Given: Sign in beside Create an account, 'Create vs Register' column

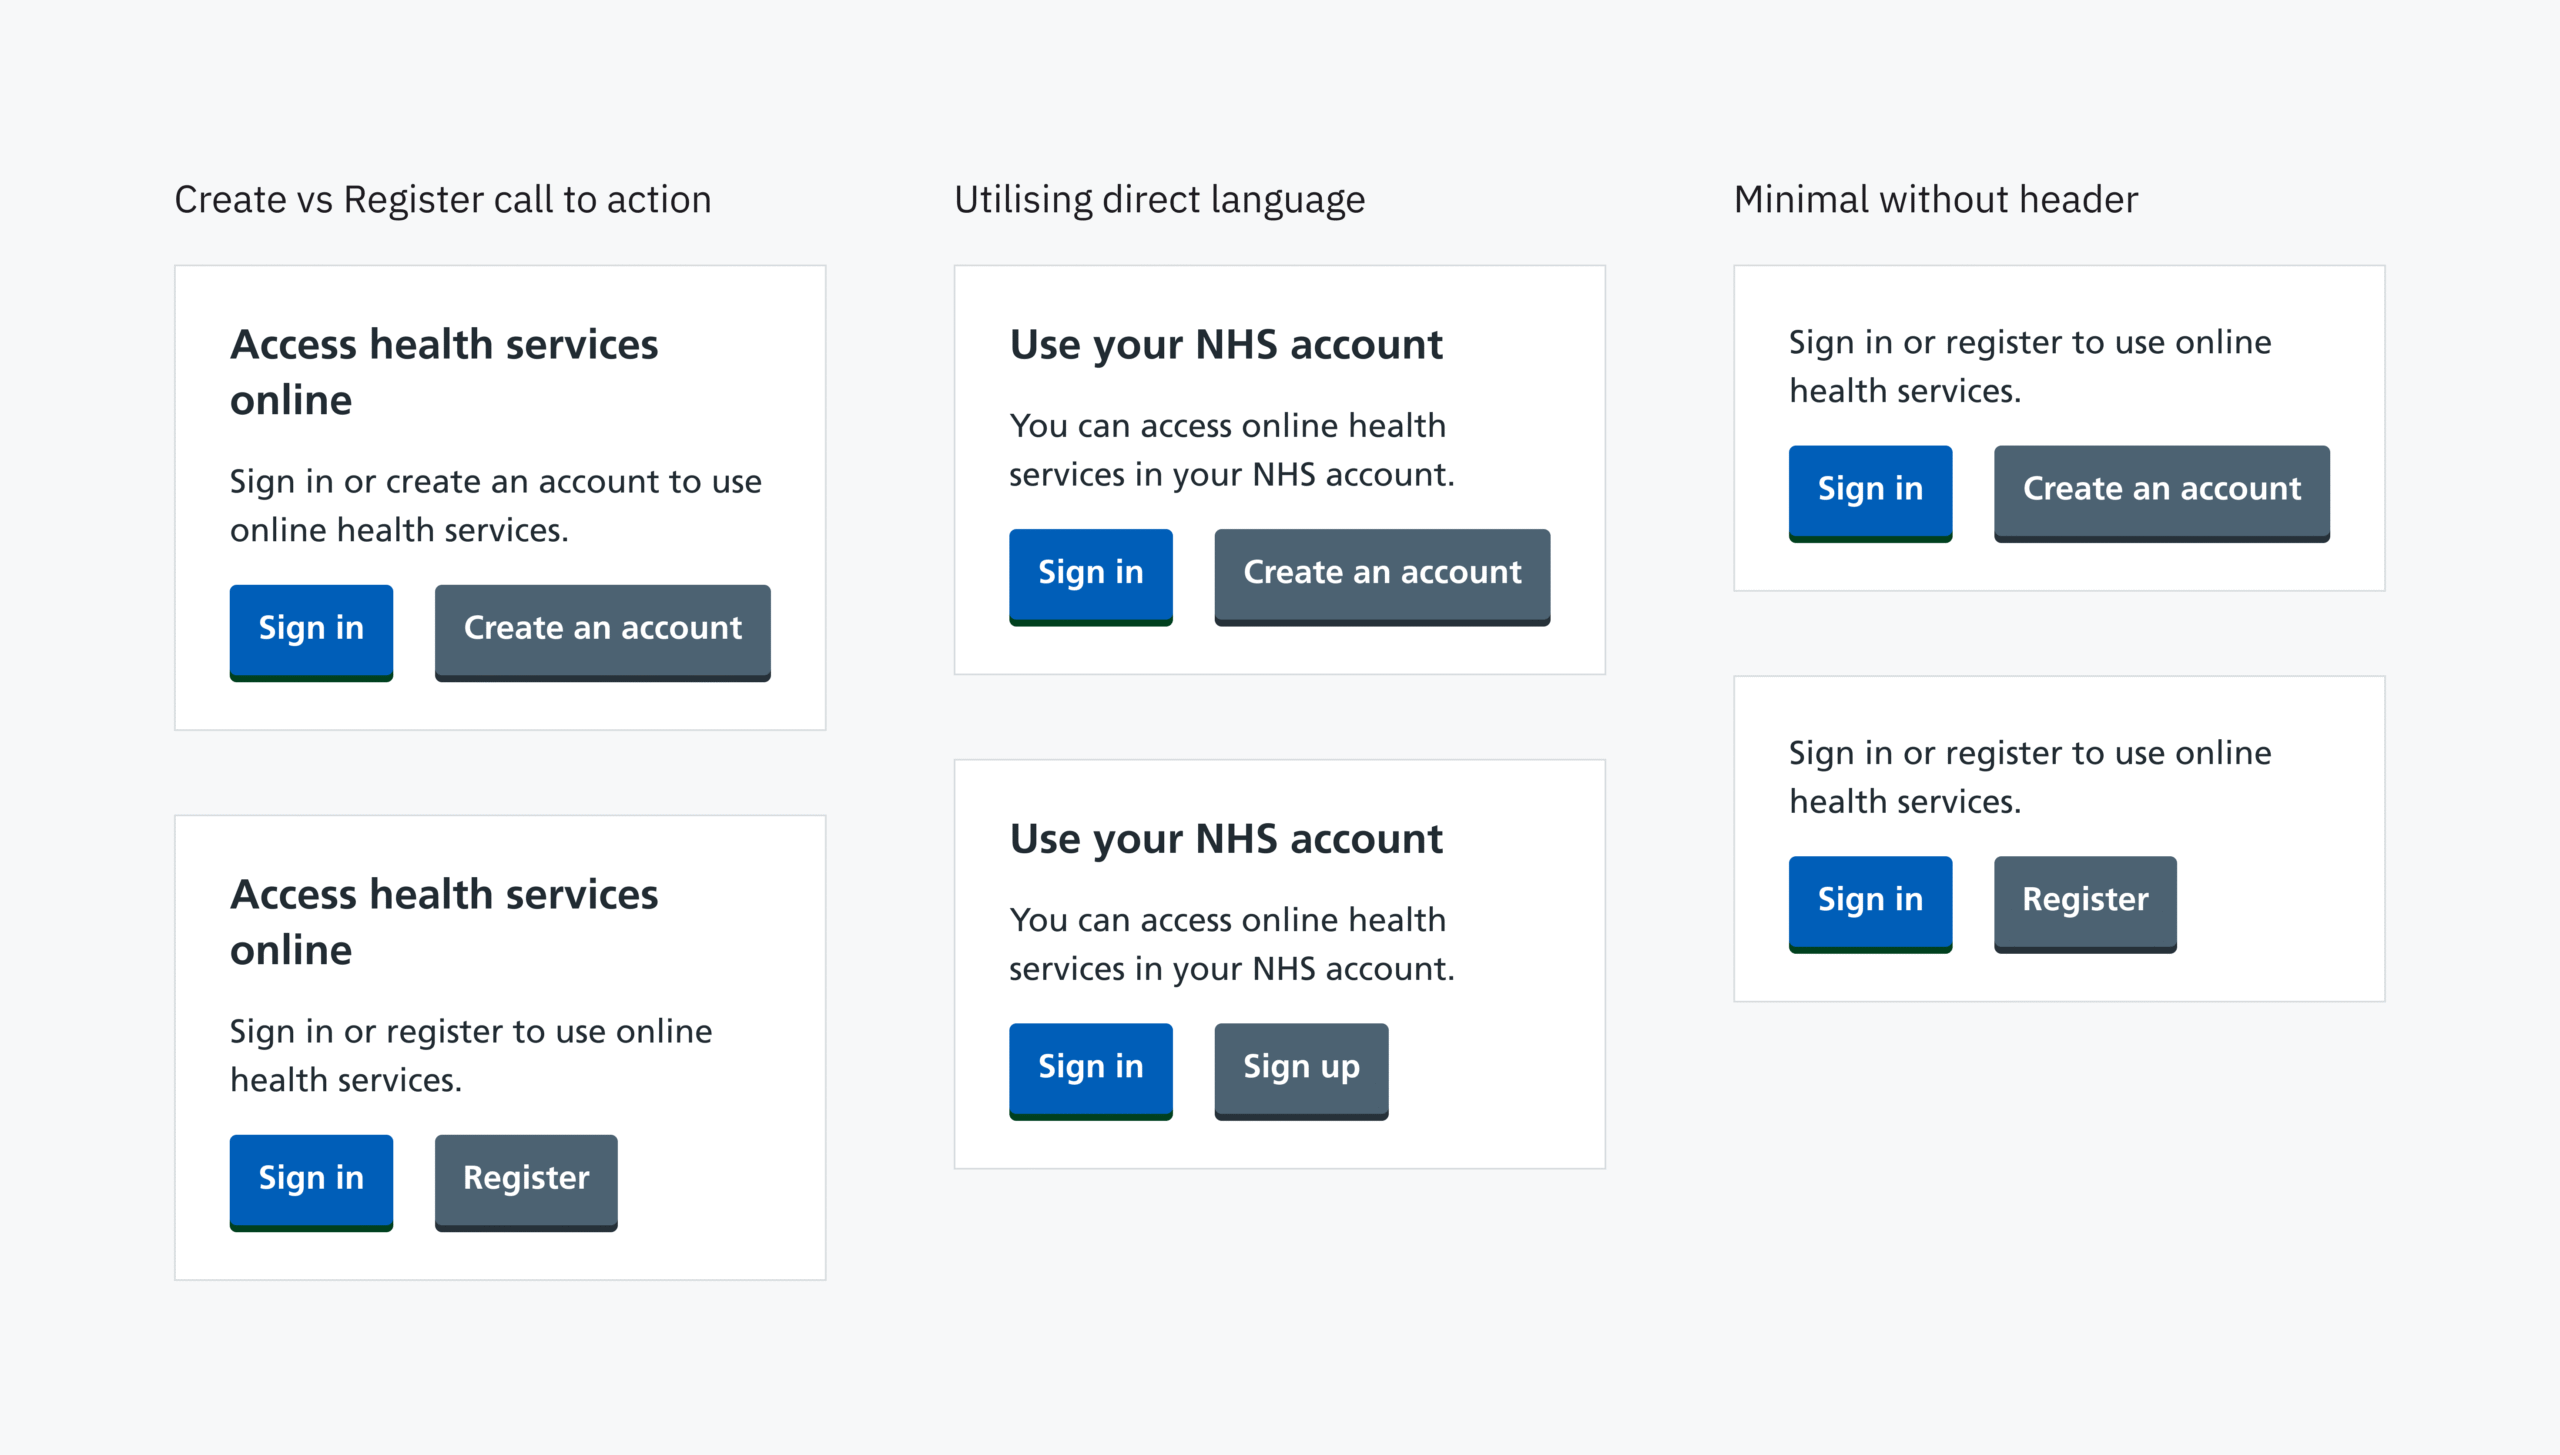Looking at the screenshot, I should [x=311, y=630].
